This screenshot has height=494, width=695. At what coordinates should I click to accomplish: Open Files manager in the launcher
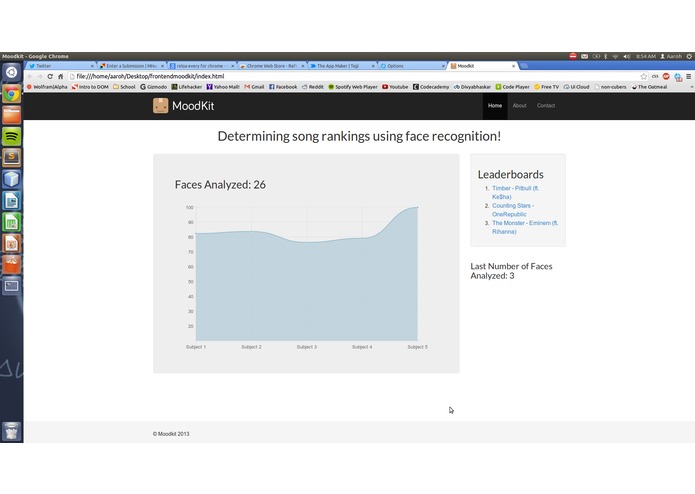(x=12, y=115)
